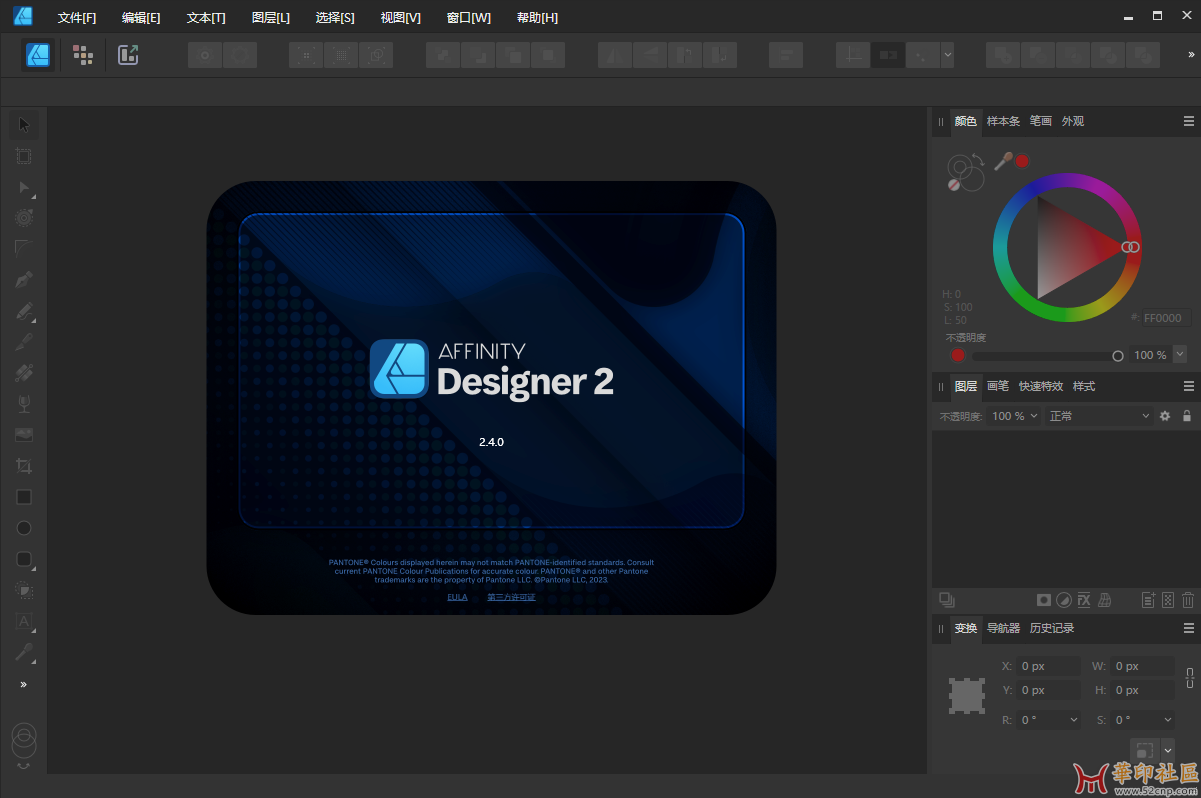Click the add layer icon
This screenshot has height=798, width=1201.
click(x=1149, y=600)
